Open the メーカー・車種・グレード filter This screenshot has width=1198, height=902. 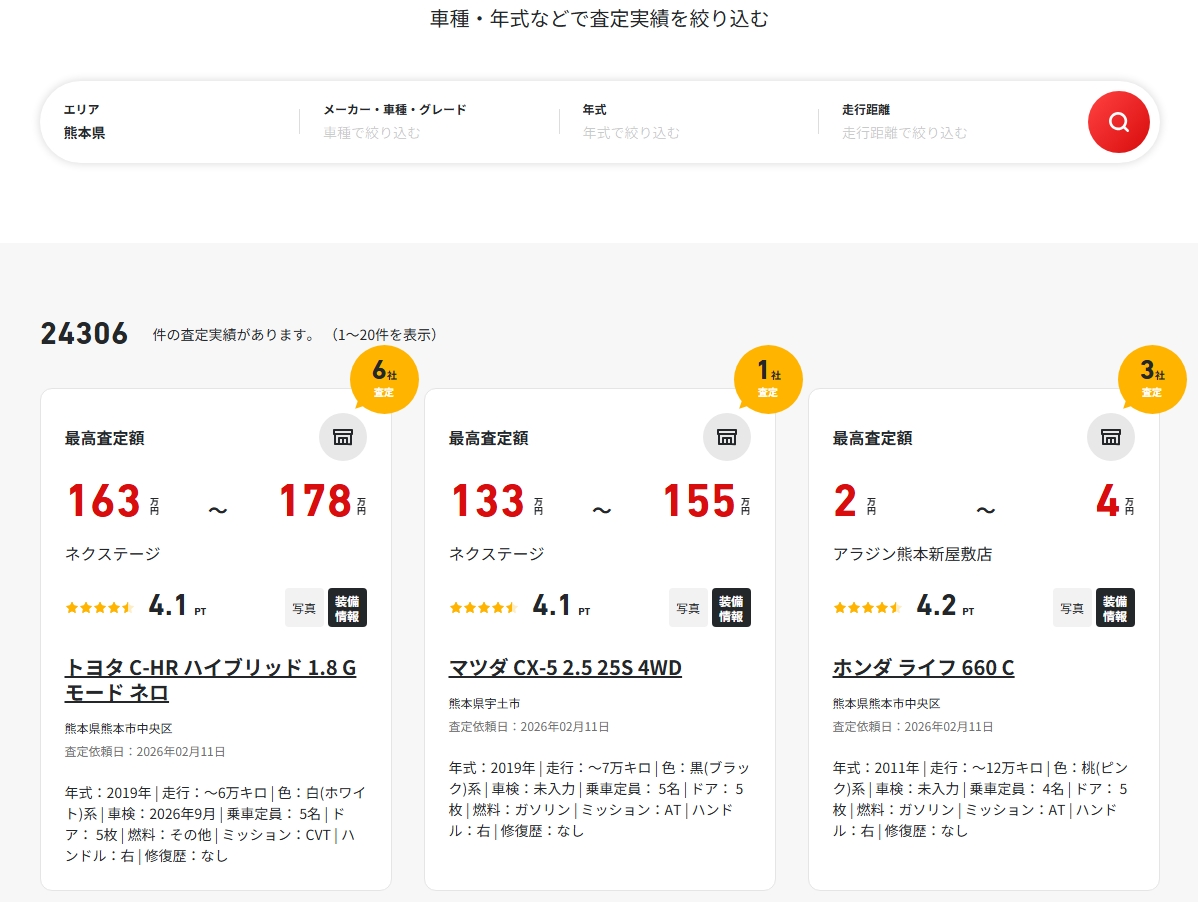(x=428, y=122)
